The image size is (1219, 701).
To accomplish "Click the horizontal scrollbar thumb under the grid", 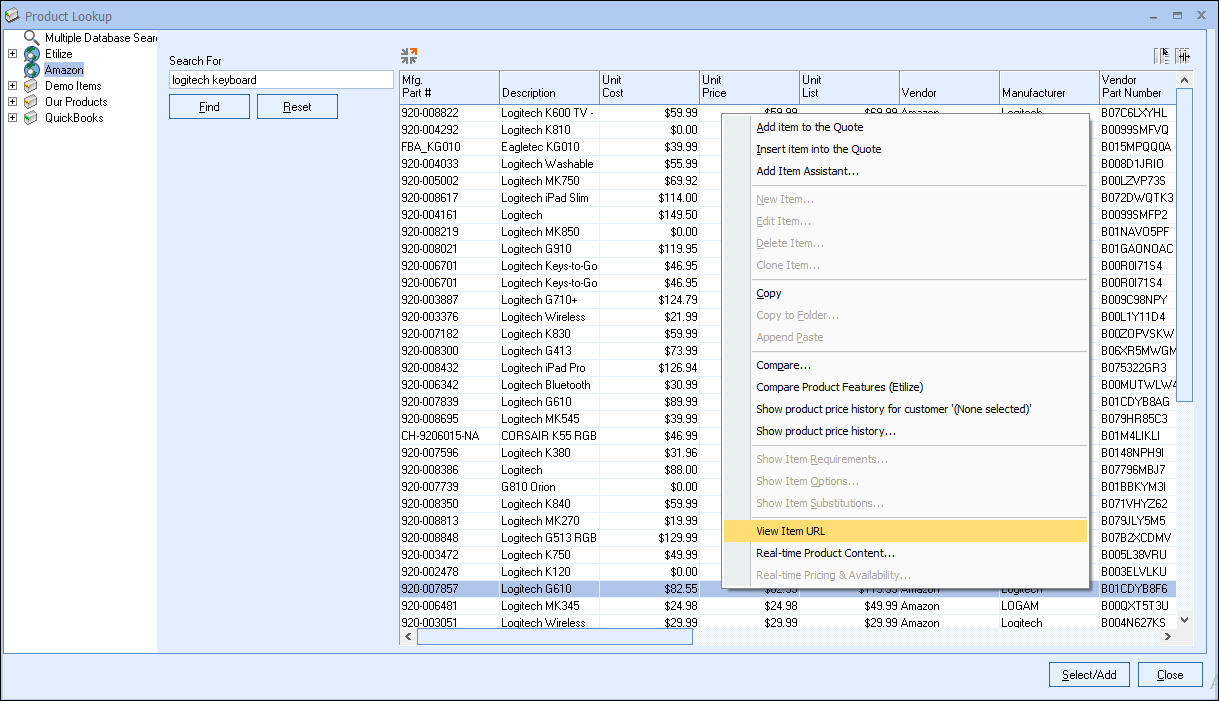I will [x=554, y=637].
